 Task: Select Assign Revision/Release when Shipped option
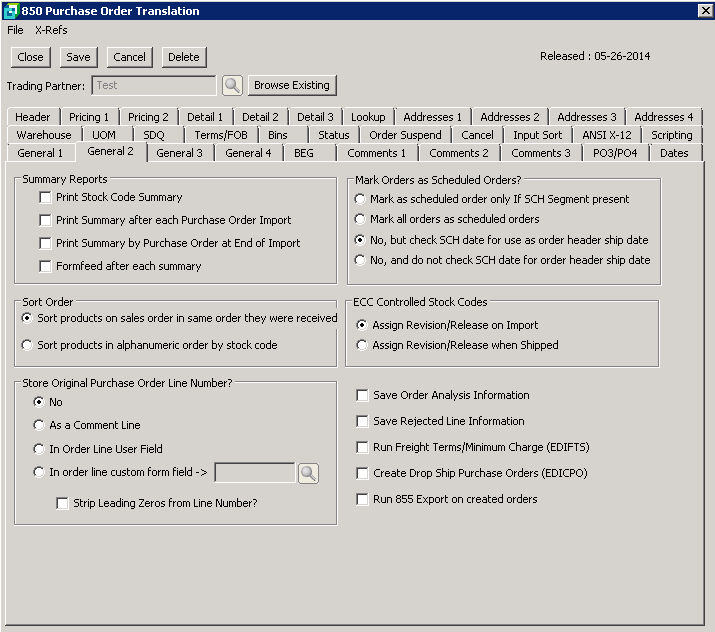[x=361, y=346]
